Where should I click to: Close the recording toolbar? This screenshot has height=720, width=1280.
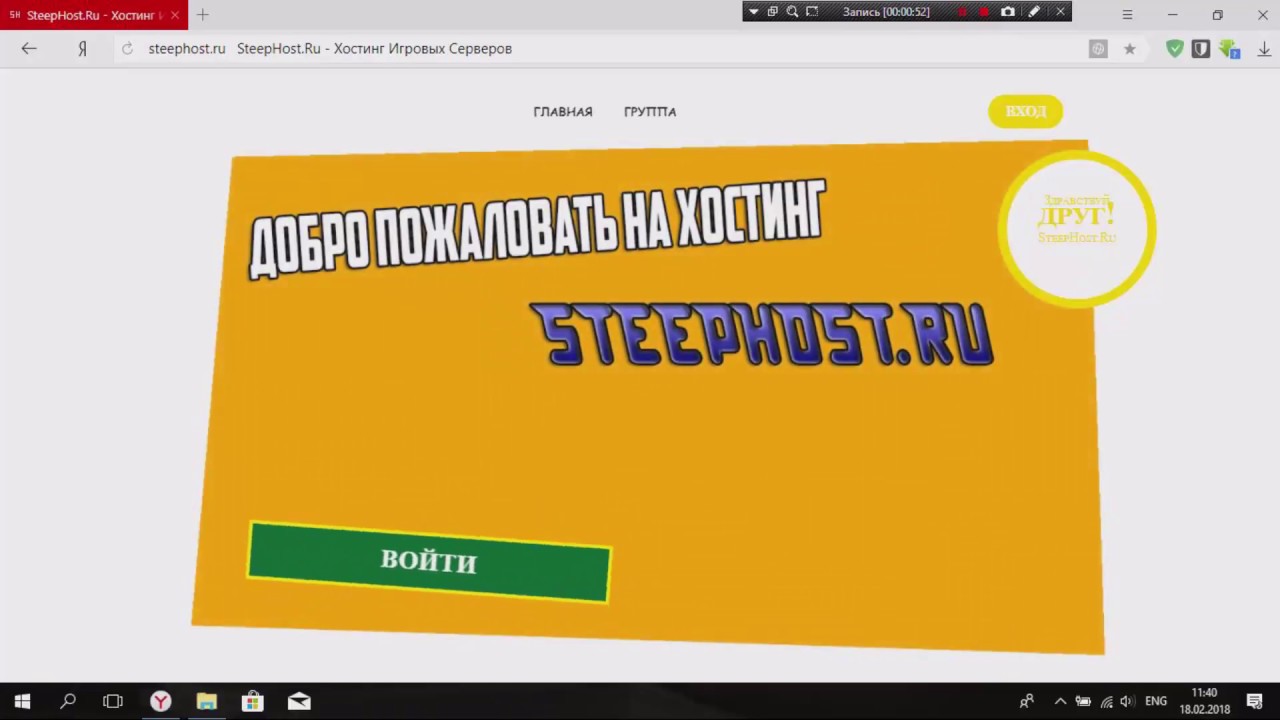[x=1060, y=12]
